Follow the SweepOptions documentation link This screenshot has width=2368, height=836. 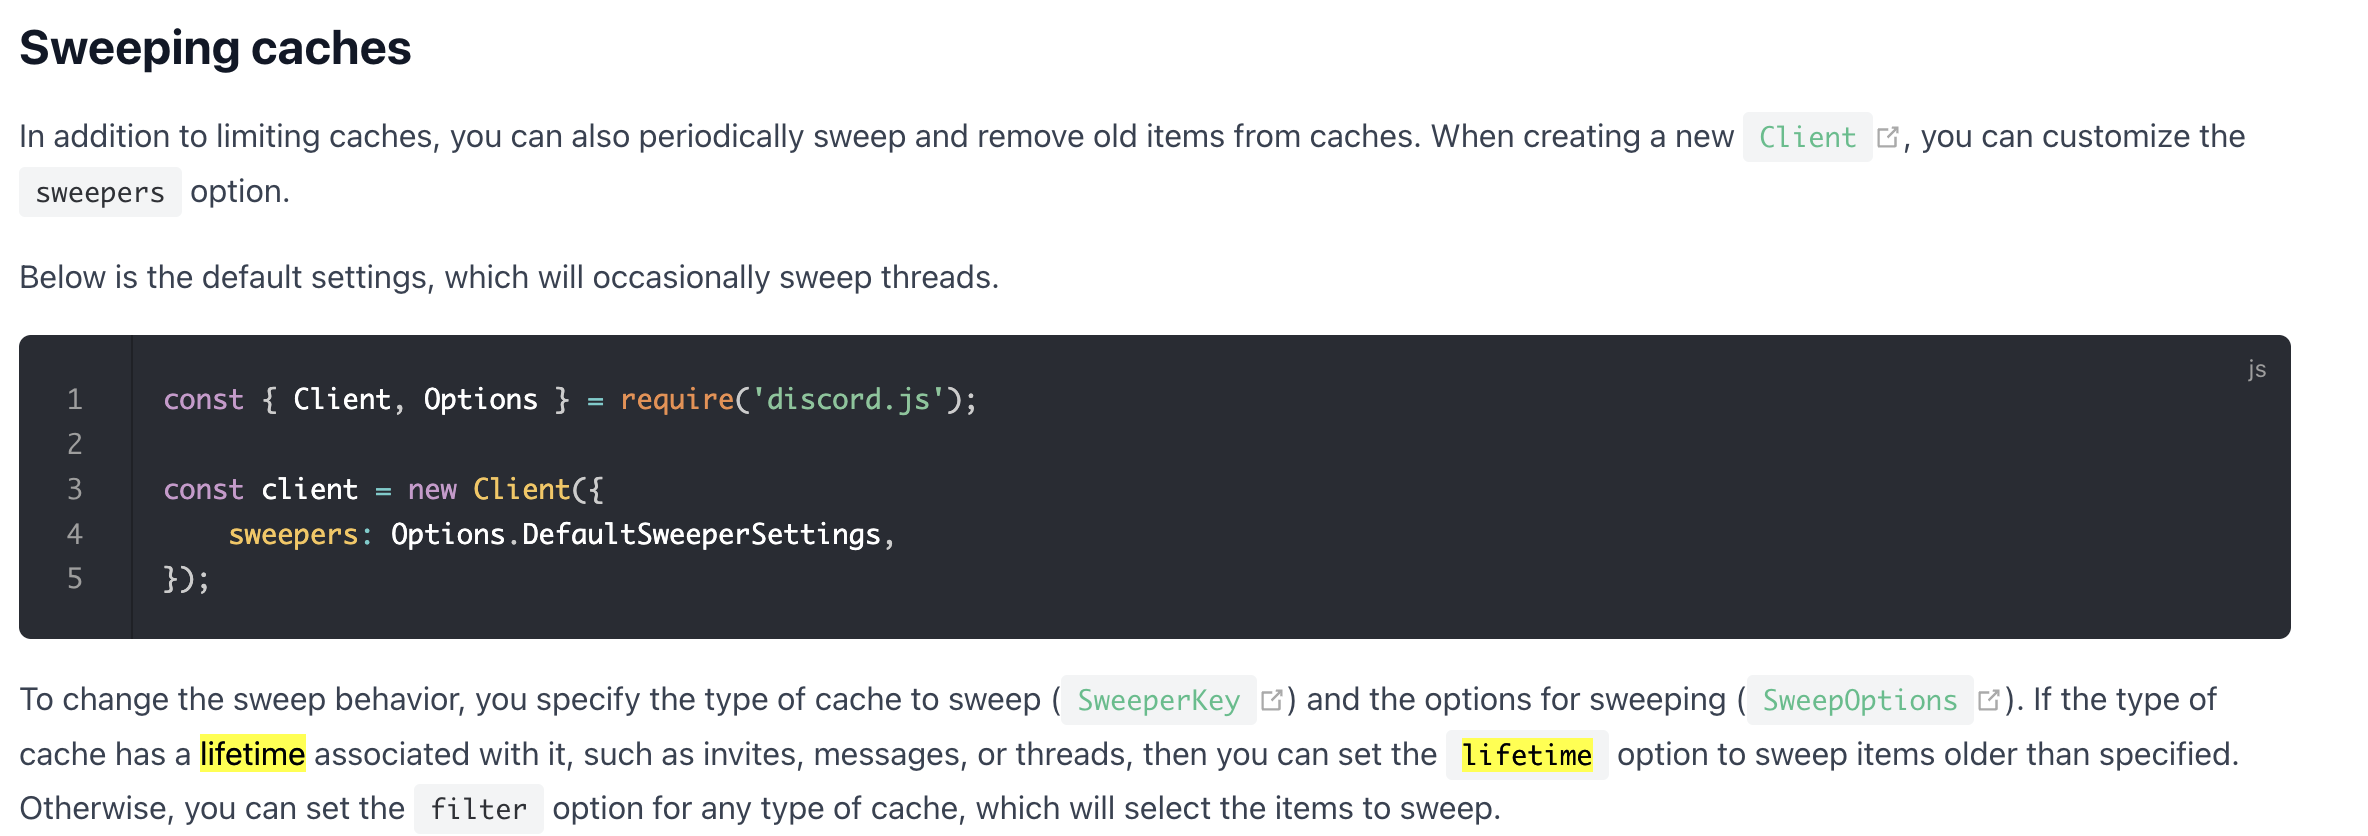pyautogui.click(x=1859, y=700)
